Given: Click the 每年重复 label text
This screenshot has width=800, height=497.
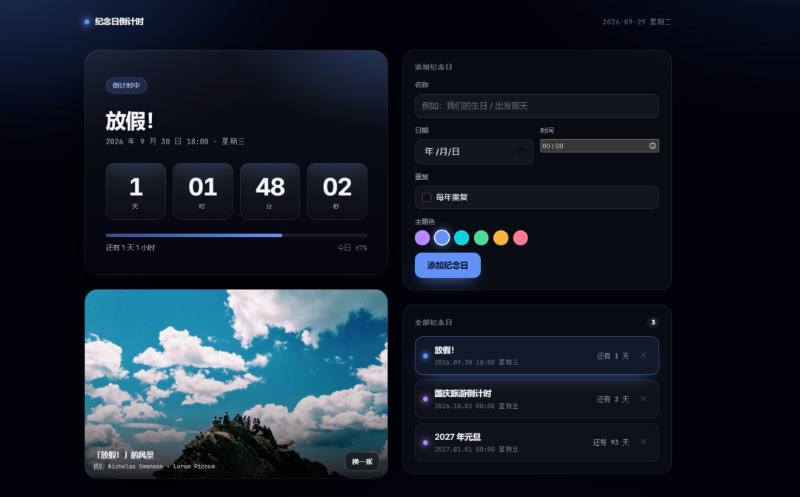Looking at the screenshot, I should click(452, 197).
